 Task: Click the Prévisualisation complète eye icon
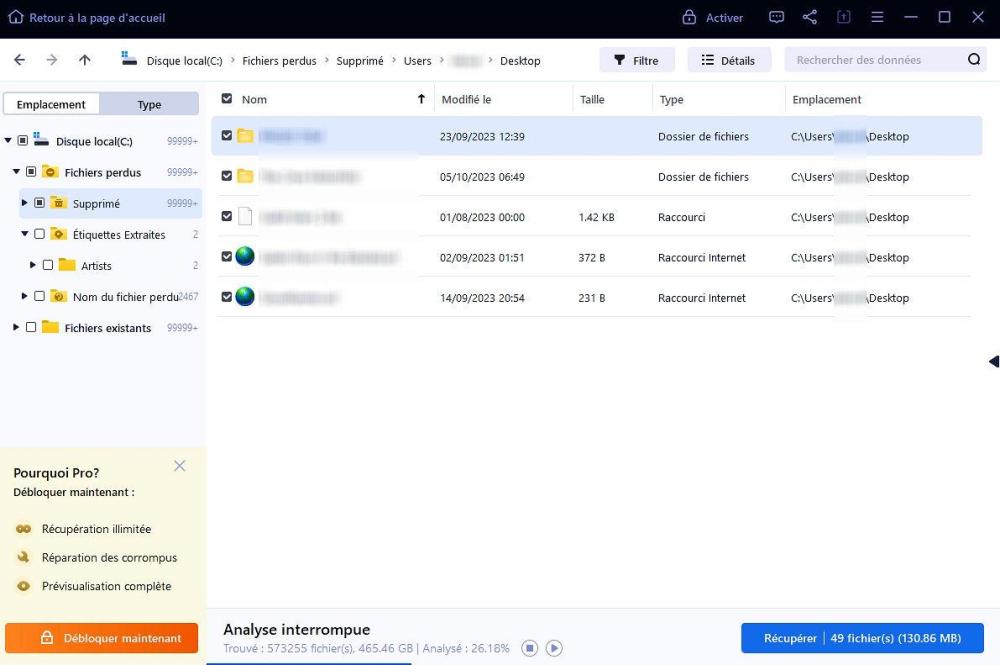[24, 586]
